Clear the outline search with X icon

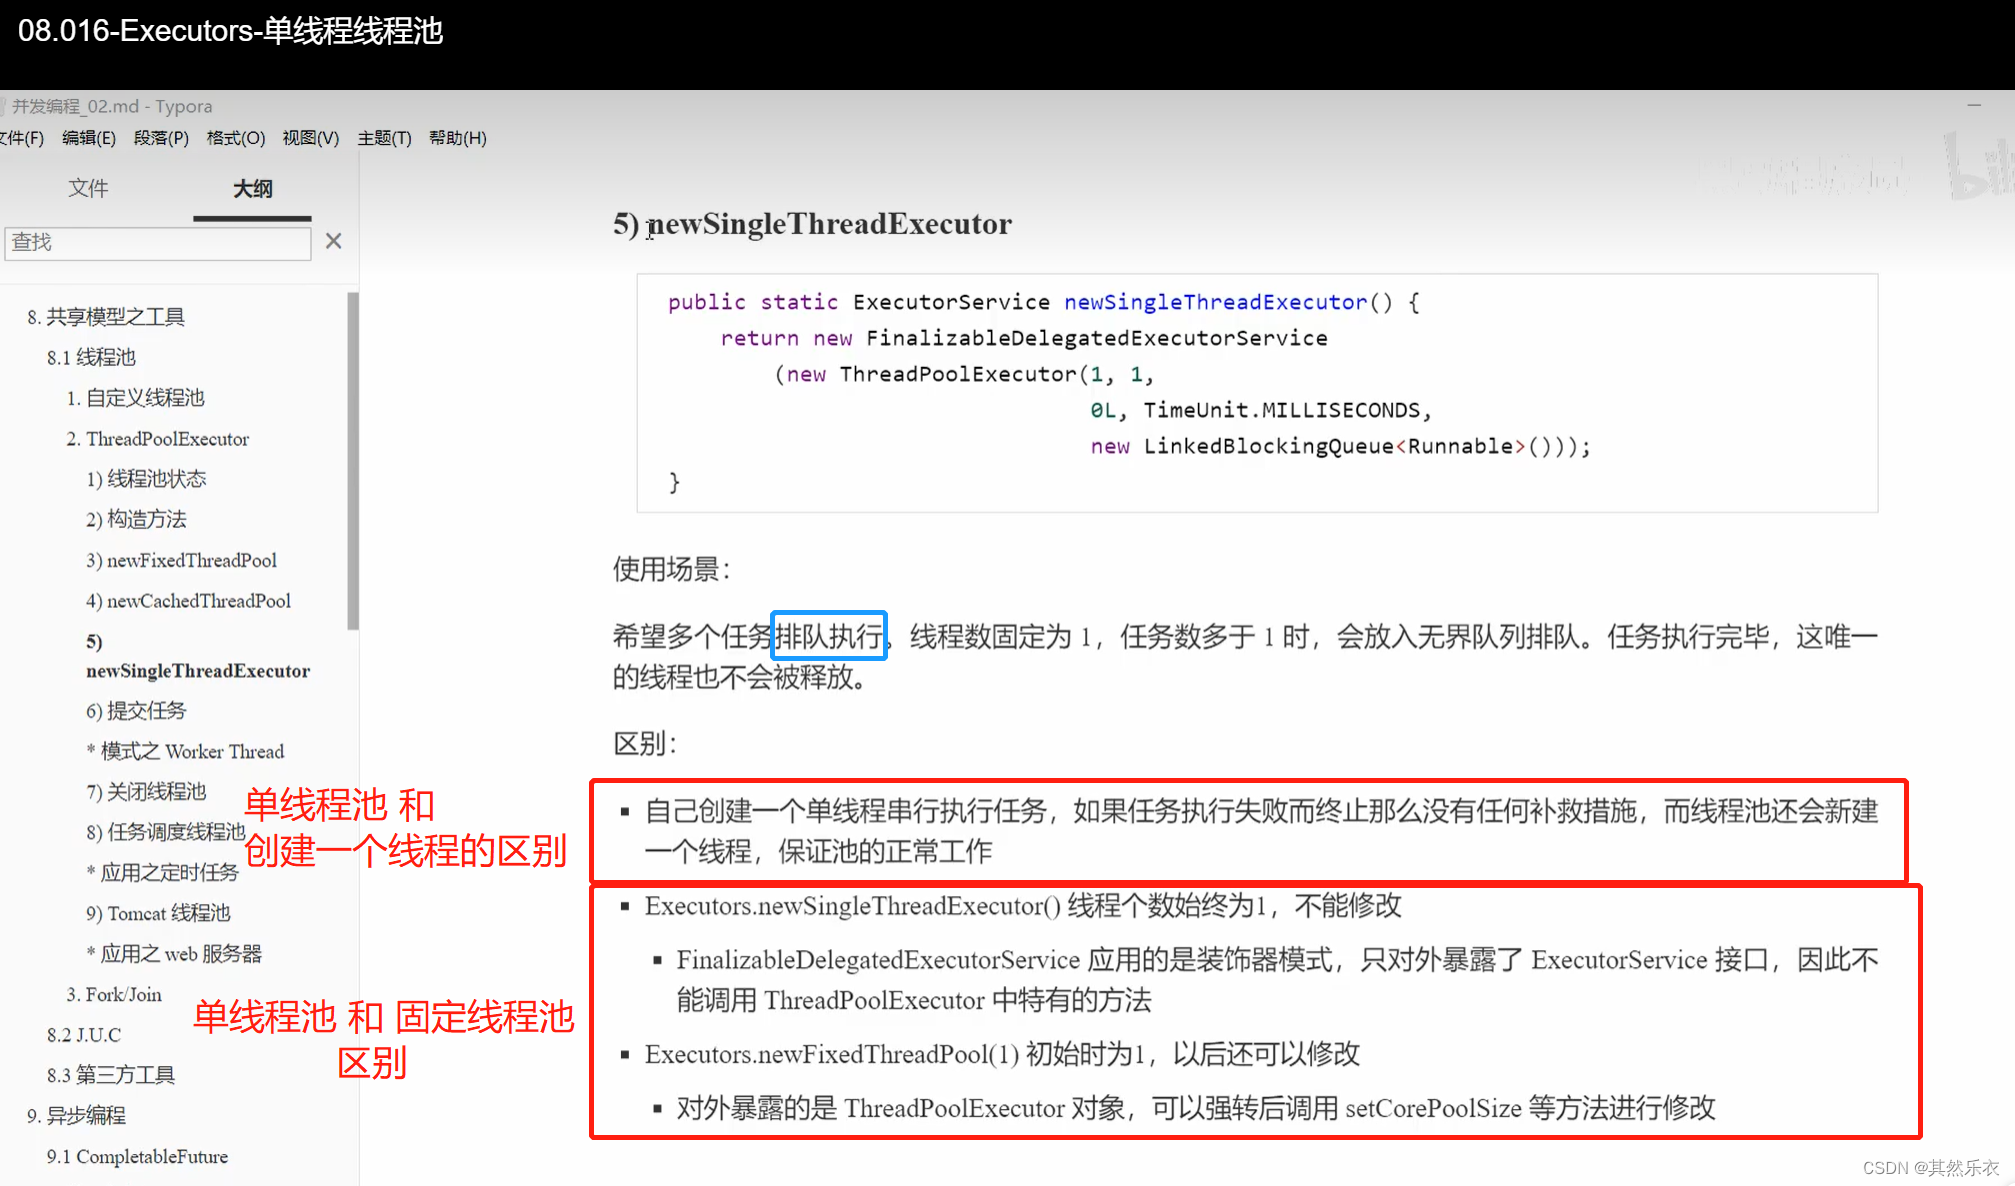click(x=334, y=241)
